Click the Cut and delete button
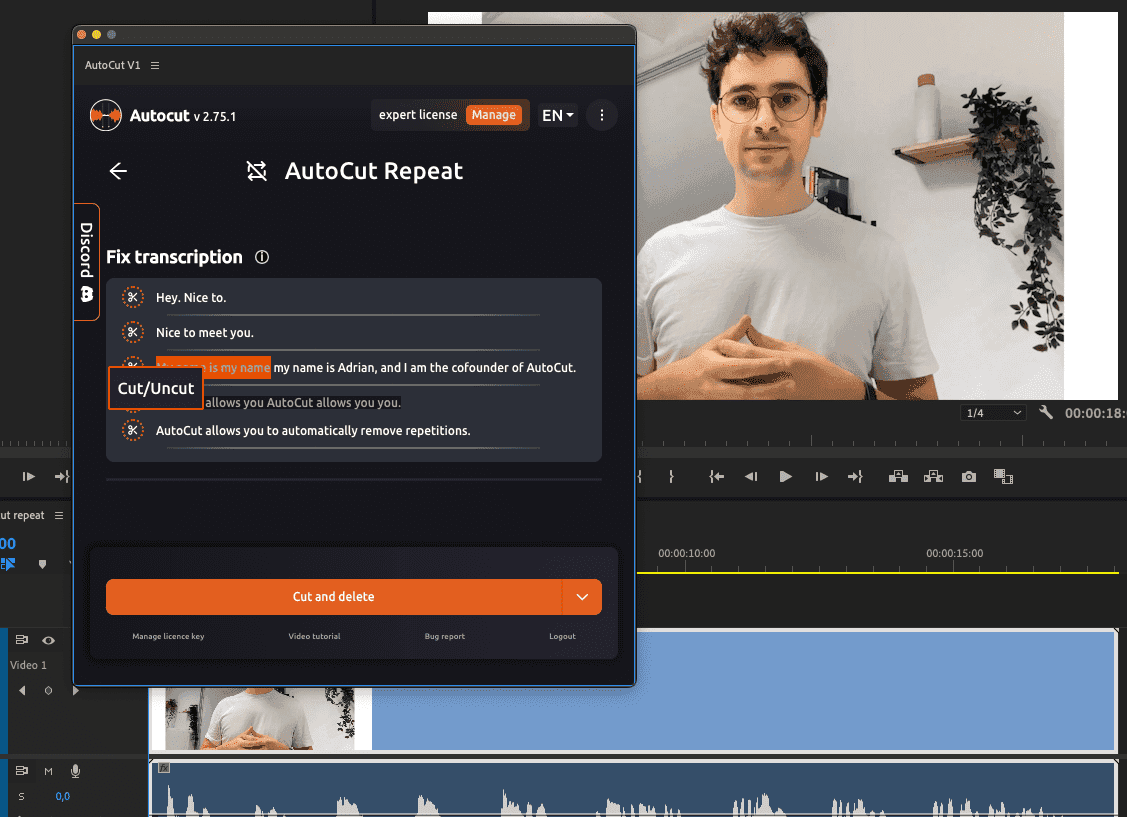 point(334,596)
